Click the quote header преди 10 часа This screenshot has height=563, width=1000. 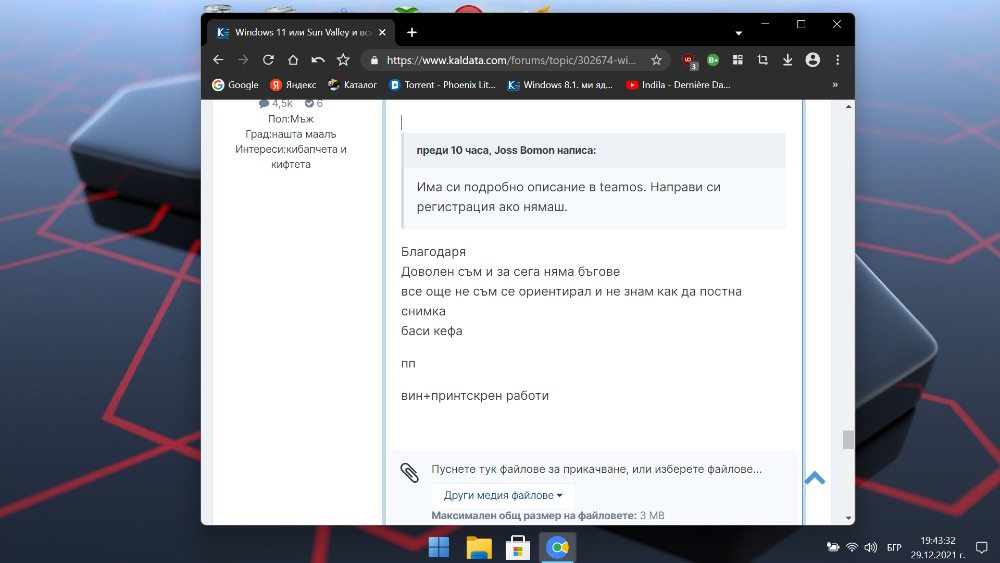pyautogui.click(x=506, y=150)
